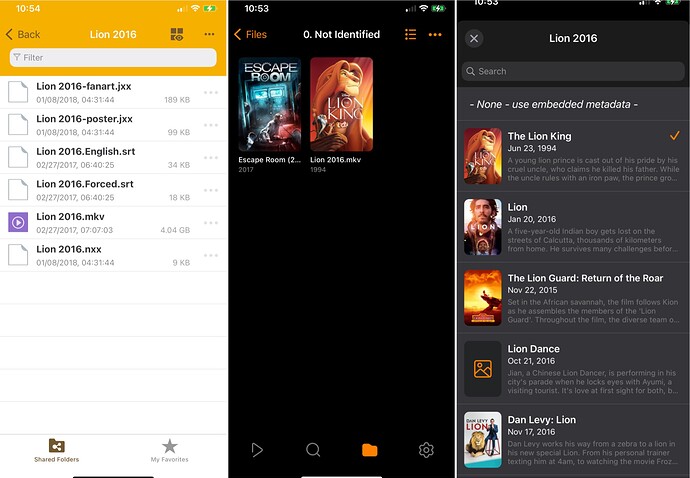Focus the Search field in metadata picker

(573, 71)
